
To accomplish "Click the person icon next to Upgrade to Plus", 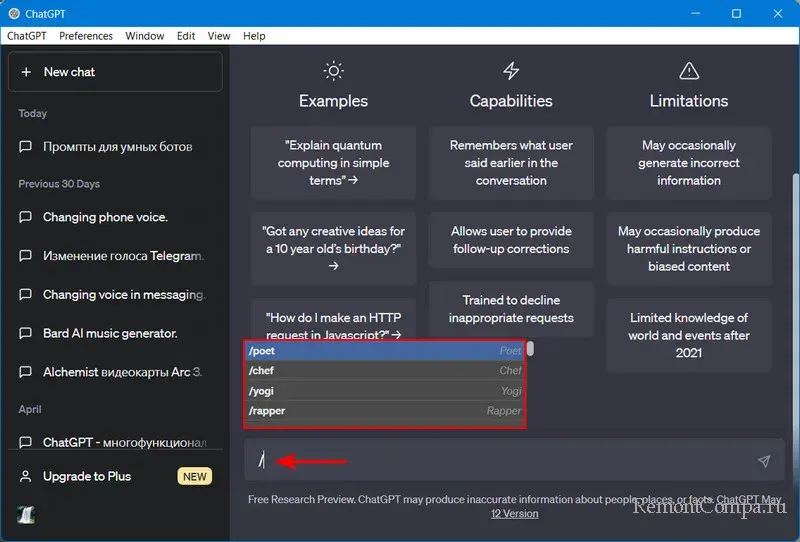I will click(x=26, y=476).
